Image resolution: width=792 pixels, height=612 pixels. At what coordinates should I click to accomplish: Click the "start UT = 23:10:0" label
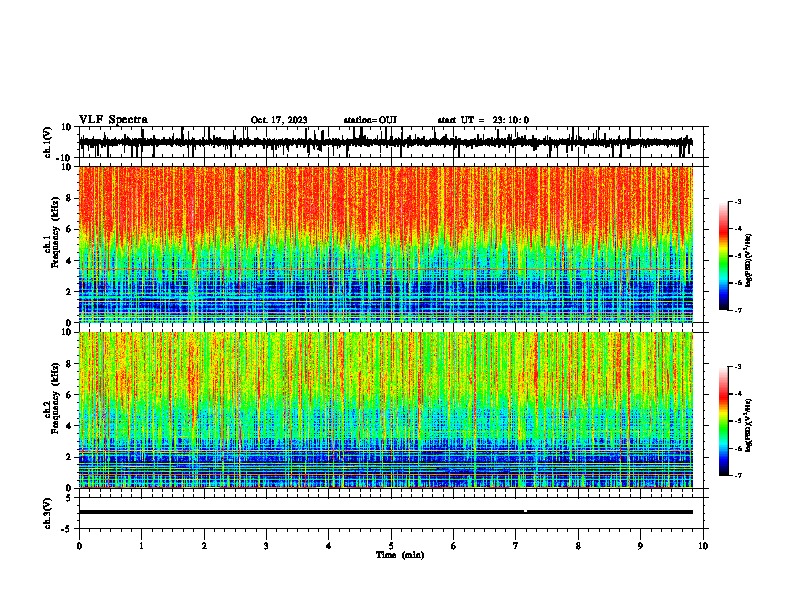pyautogui.click(x=483, y=120)
